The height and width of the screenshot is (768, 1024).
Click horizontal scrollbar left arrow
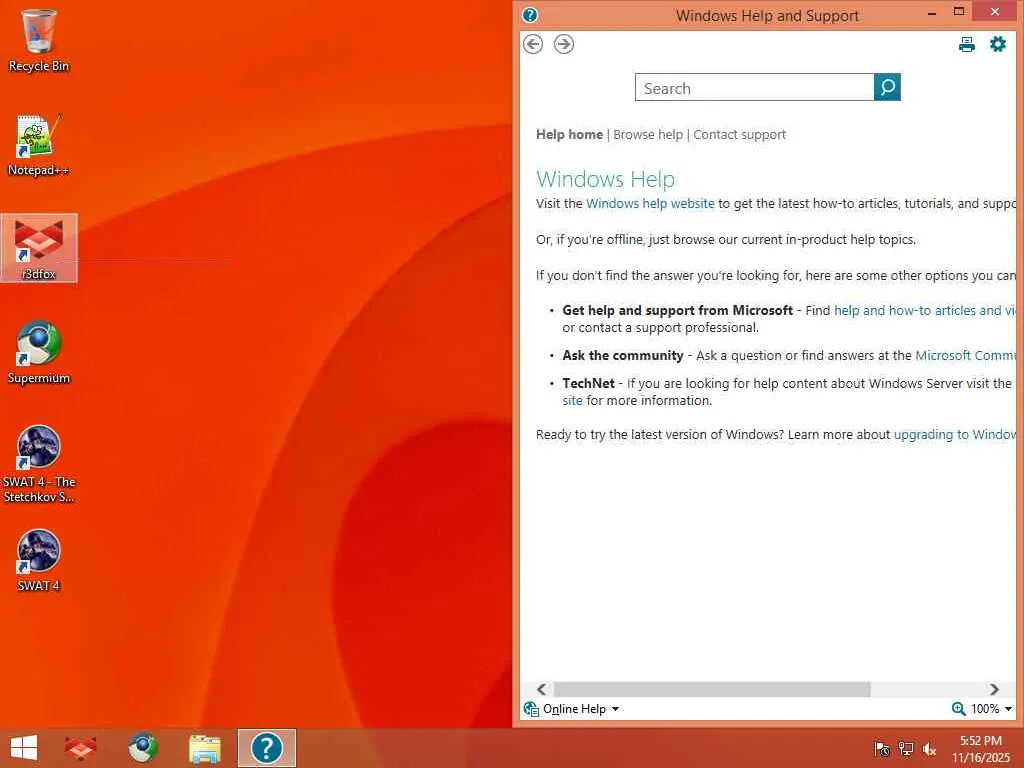click(541, 689)
